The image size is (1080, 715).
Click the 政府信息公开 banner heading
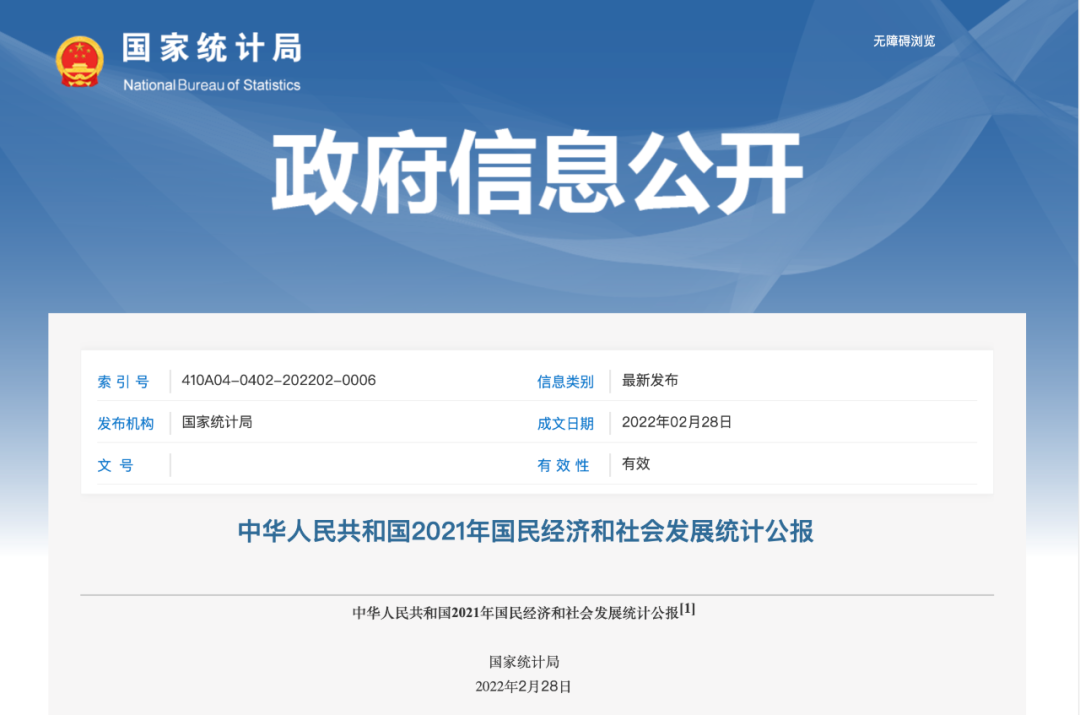[x=537, y=172]
